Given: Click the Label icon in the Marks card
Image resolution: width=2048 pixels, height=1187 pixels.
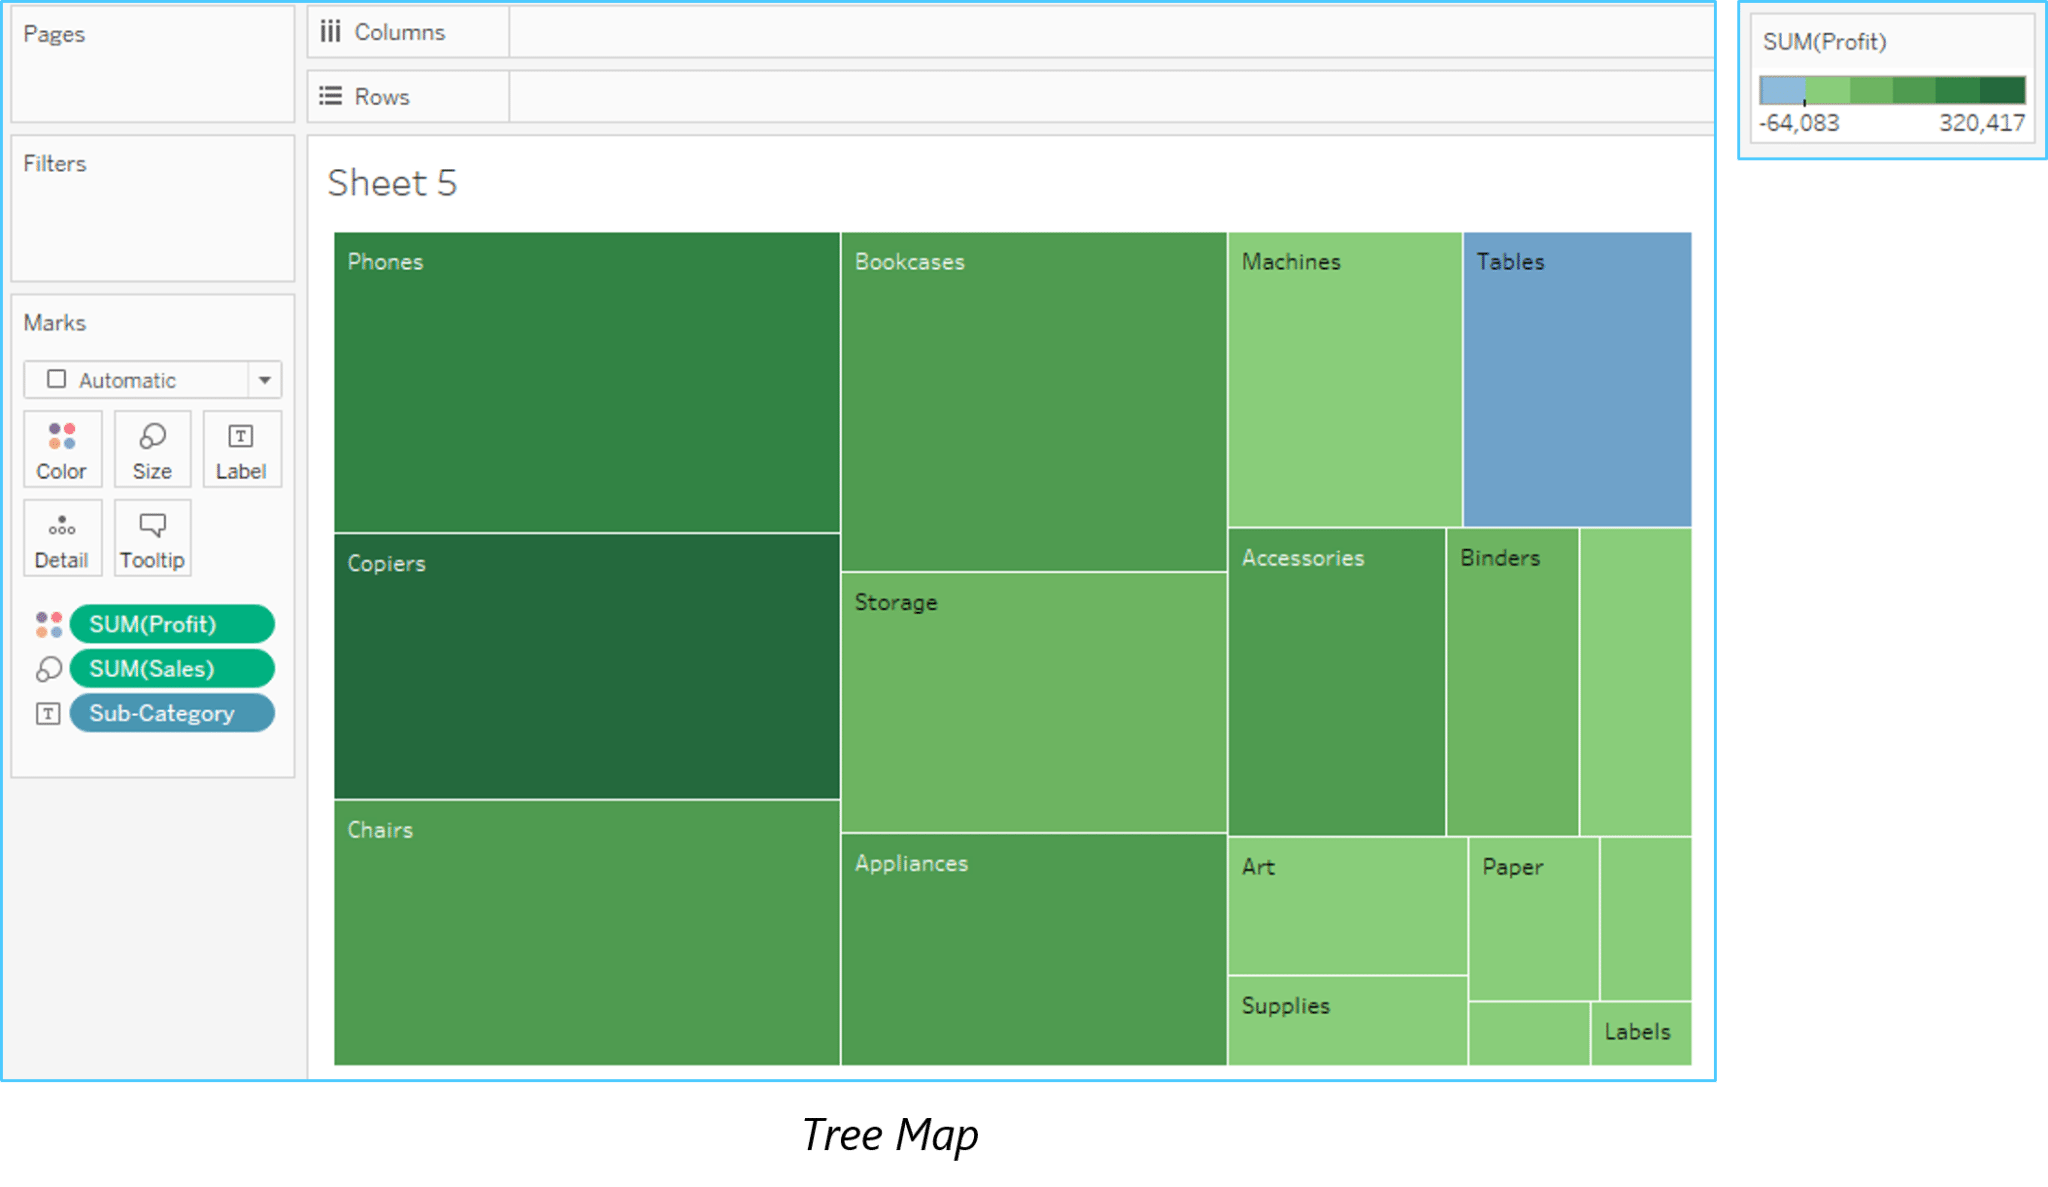Looking at the screenshot, I should point(241,449).
